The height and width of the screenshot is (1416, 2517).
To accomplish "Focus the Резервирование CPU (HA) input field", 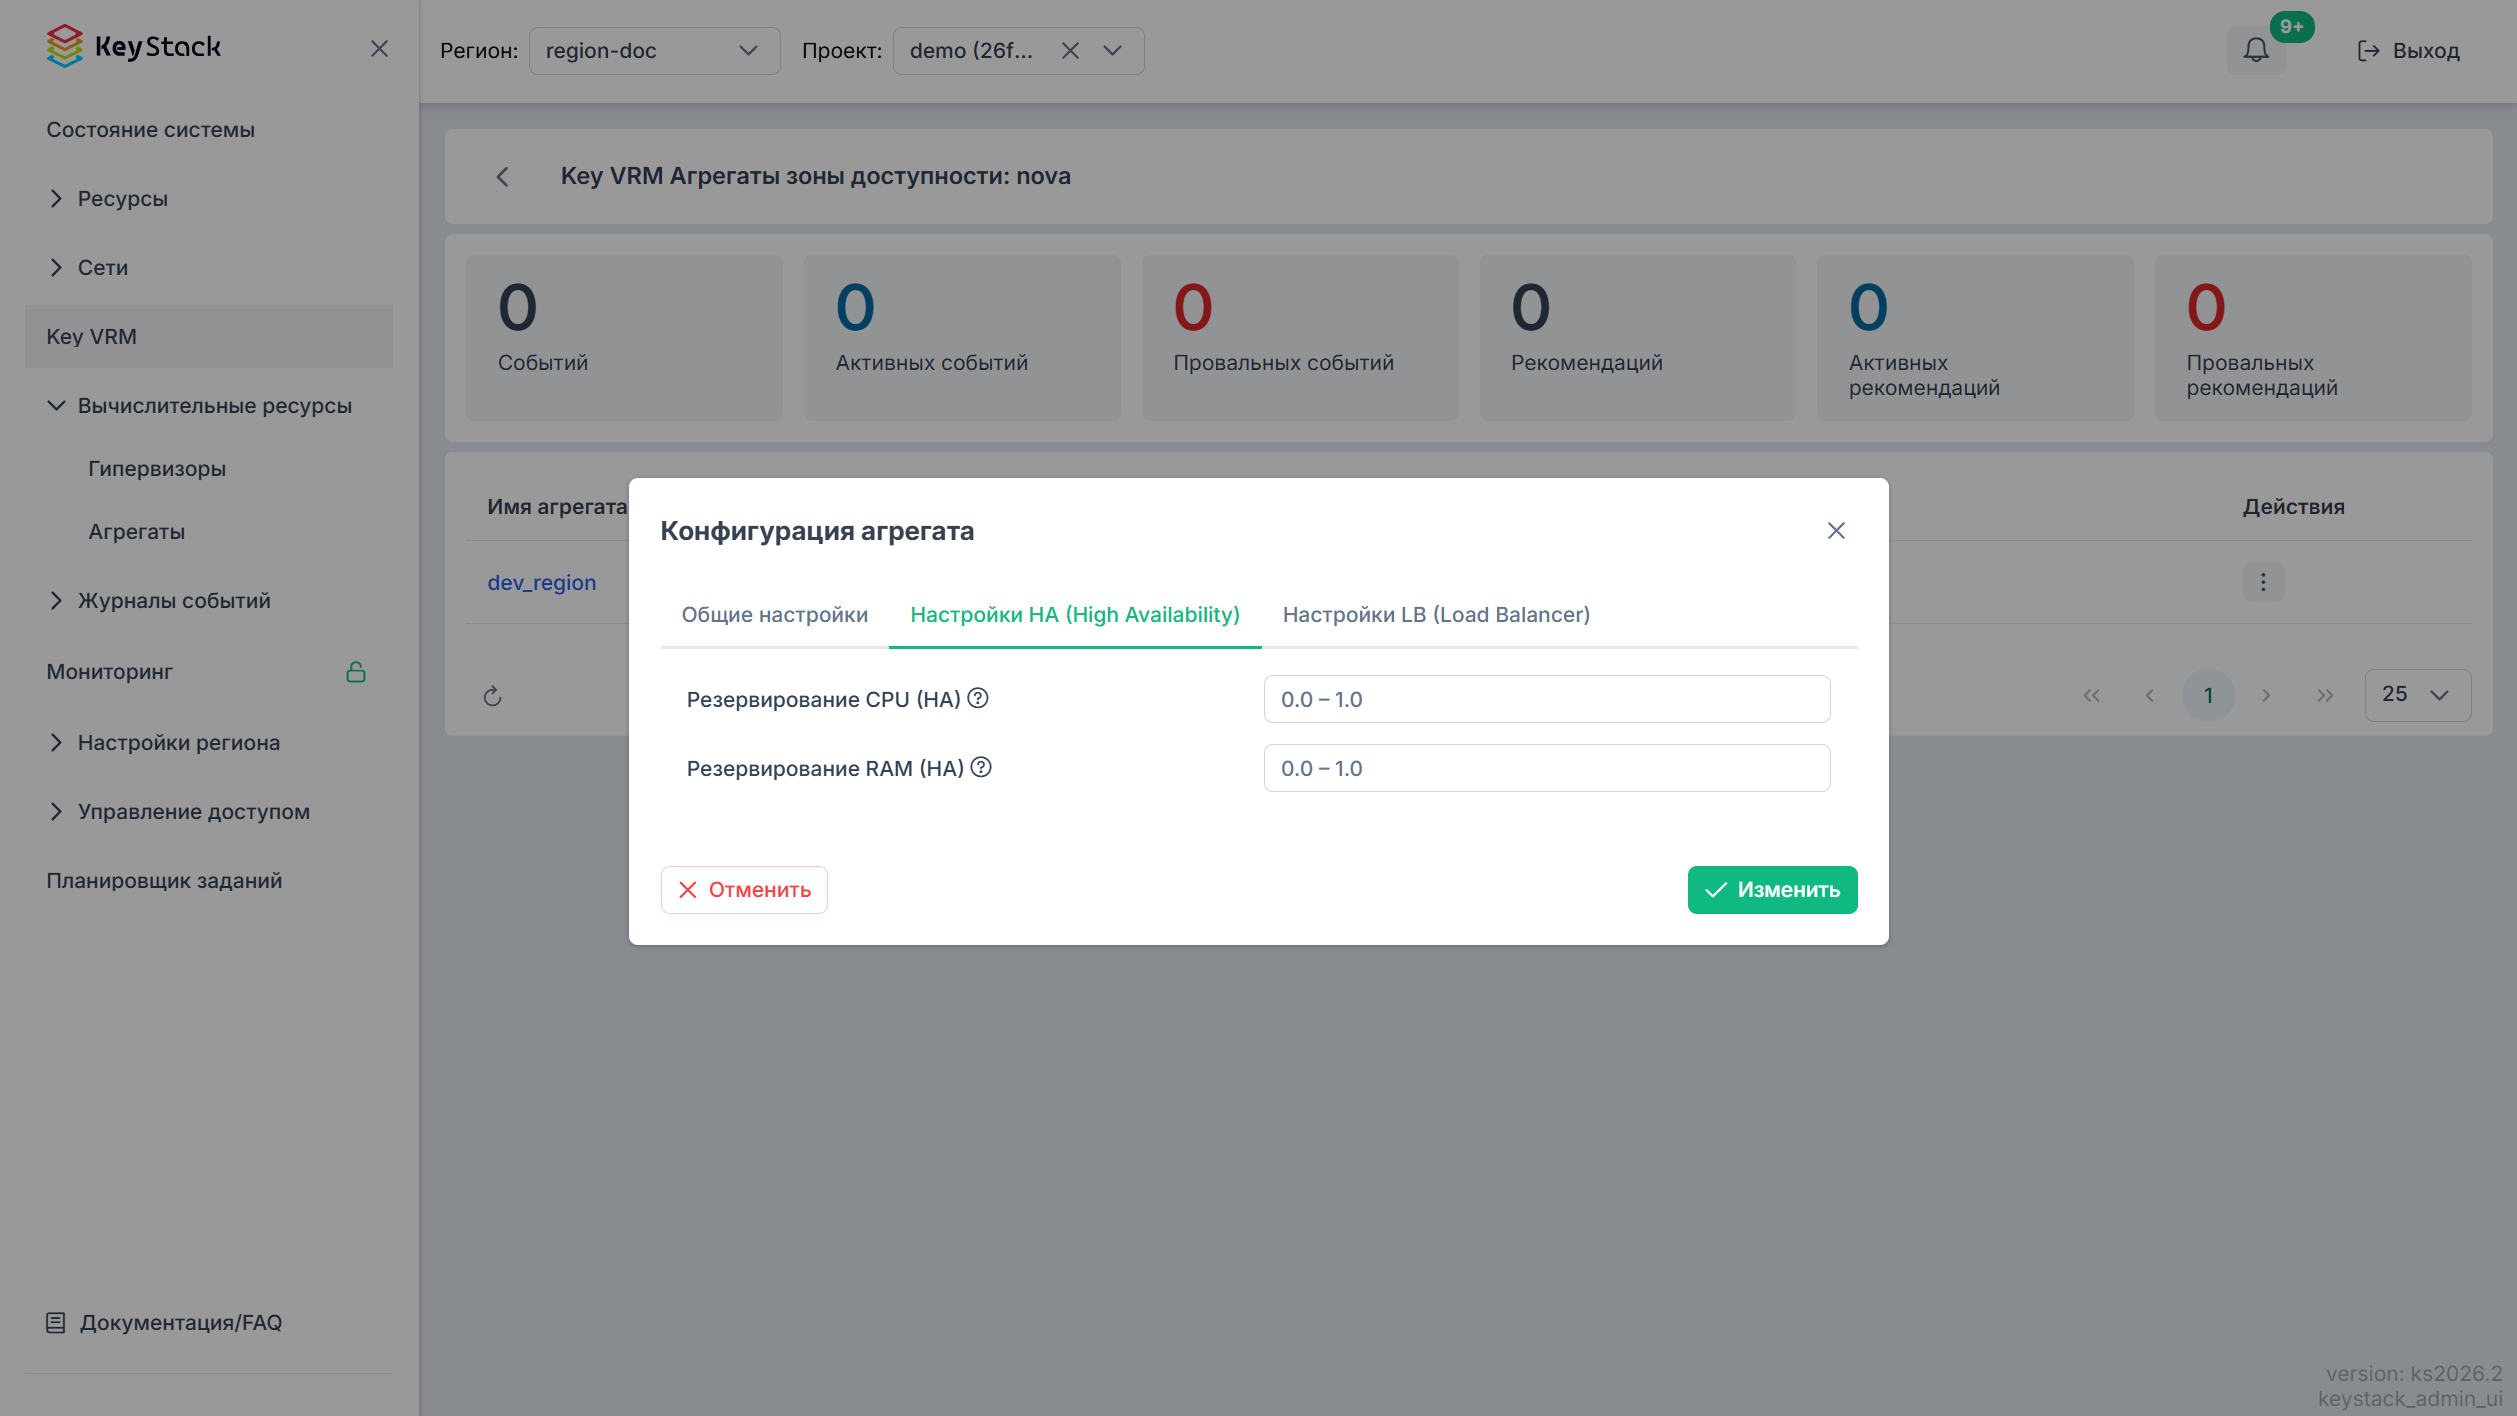I will [x=1546, y=699].
